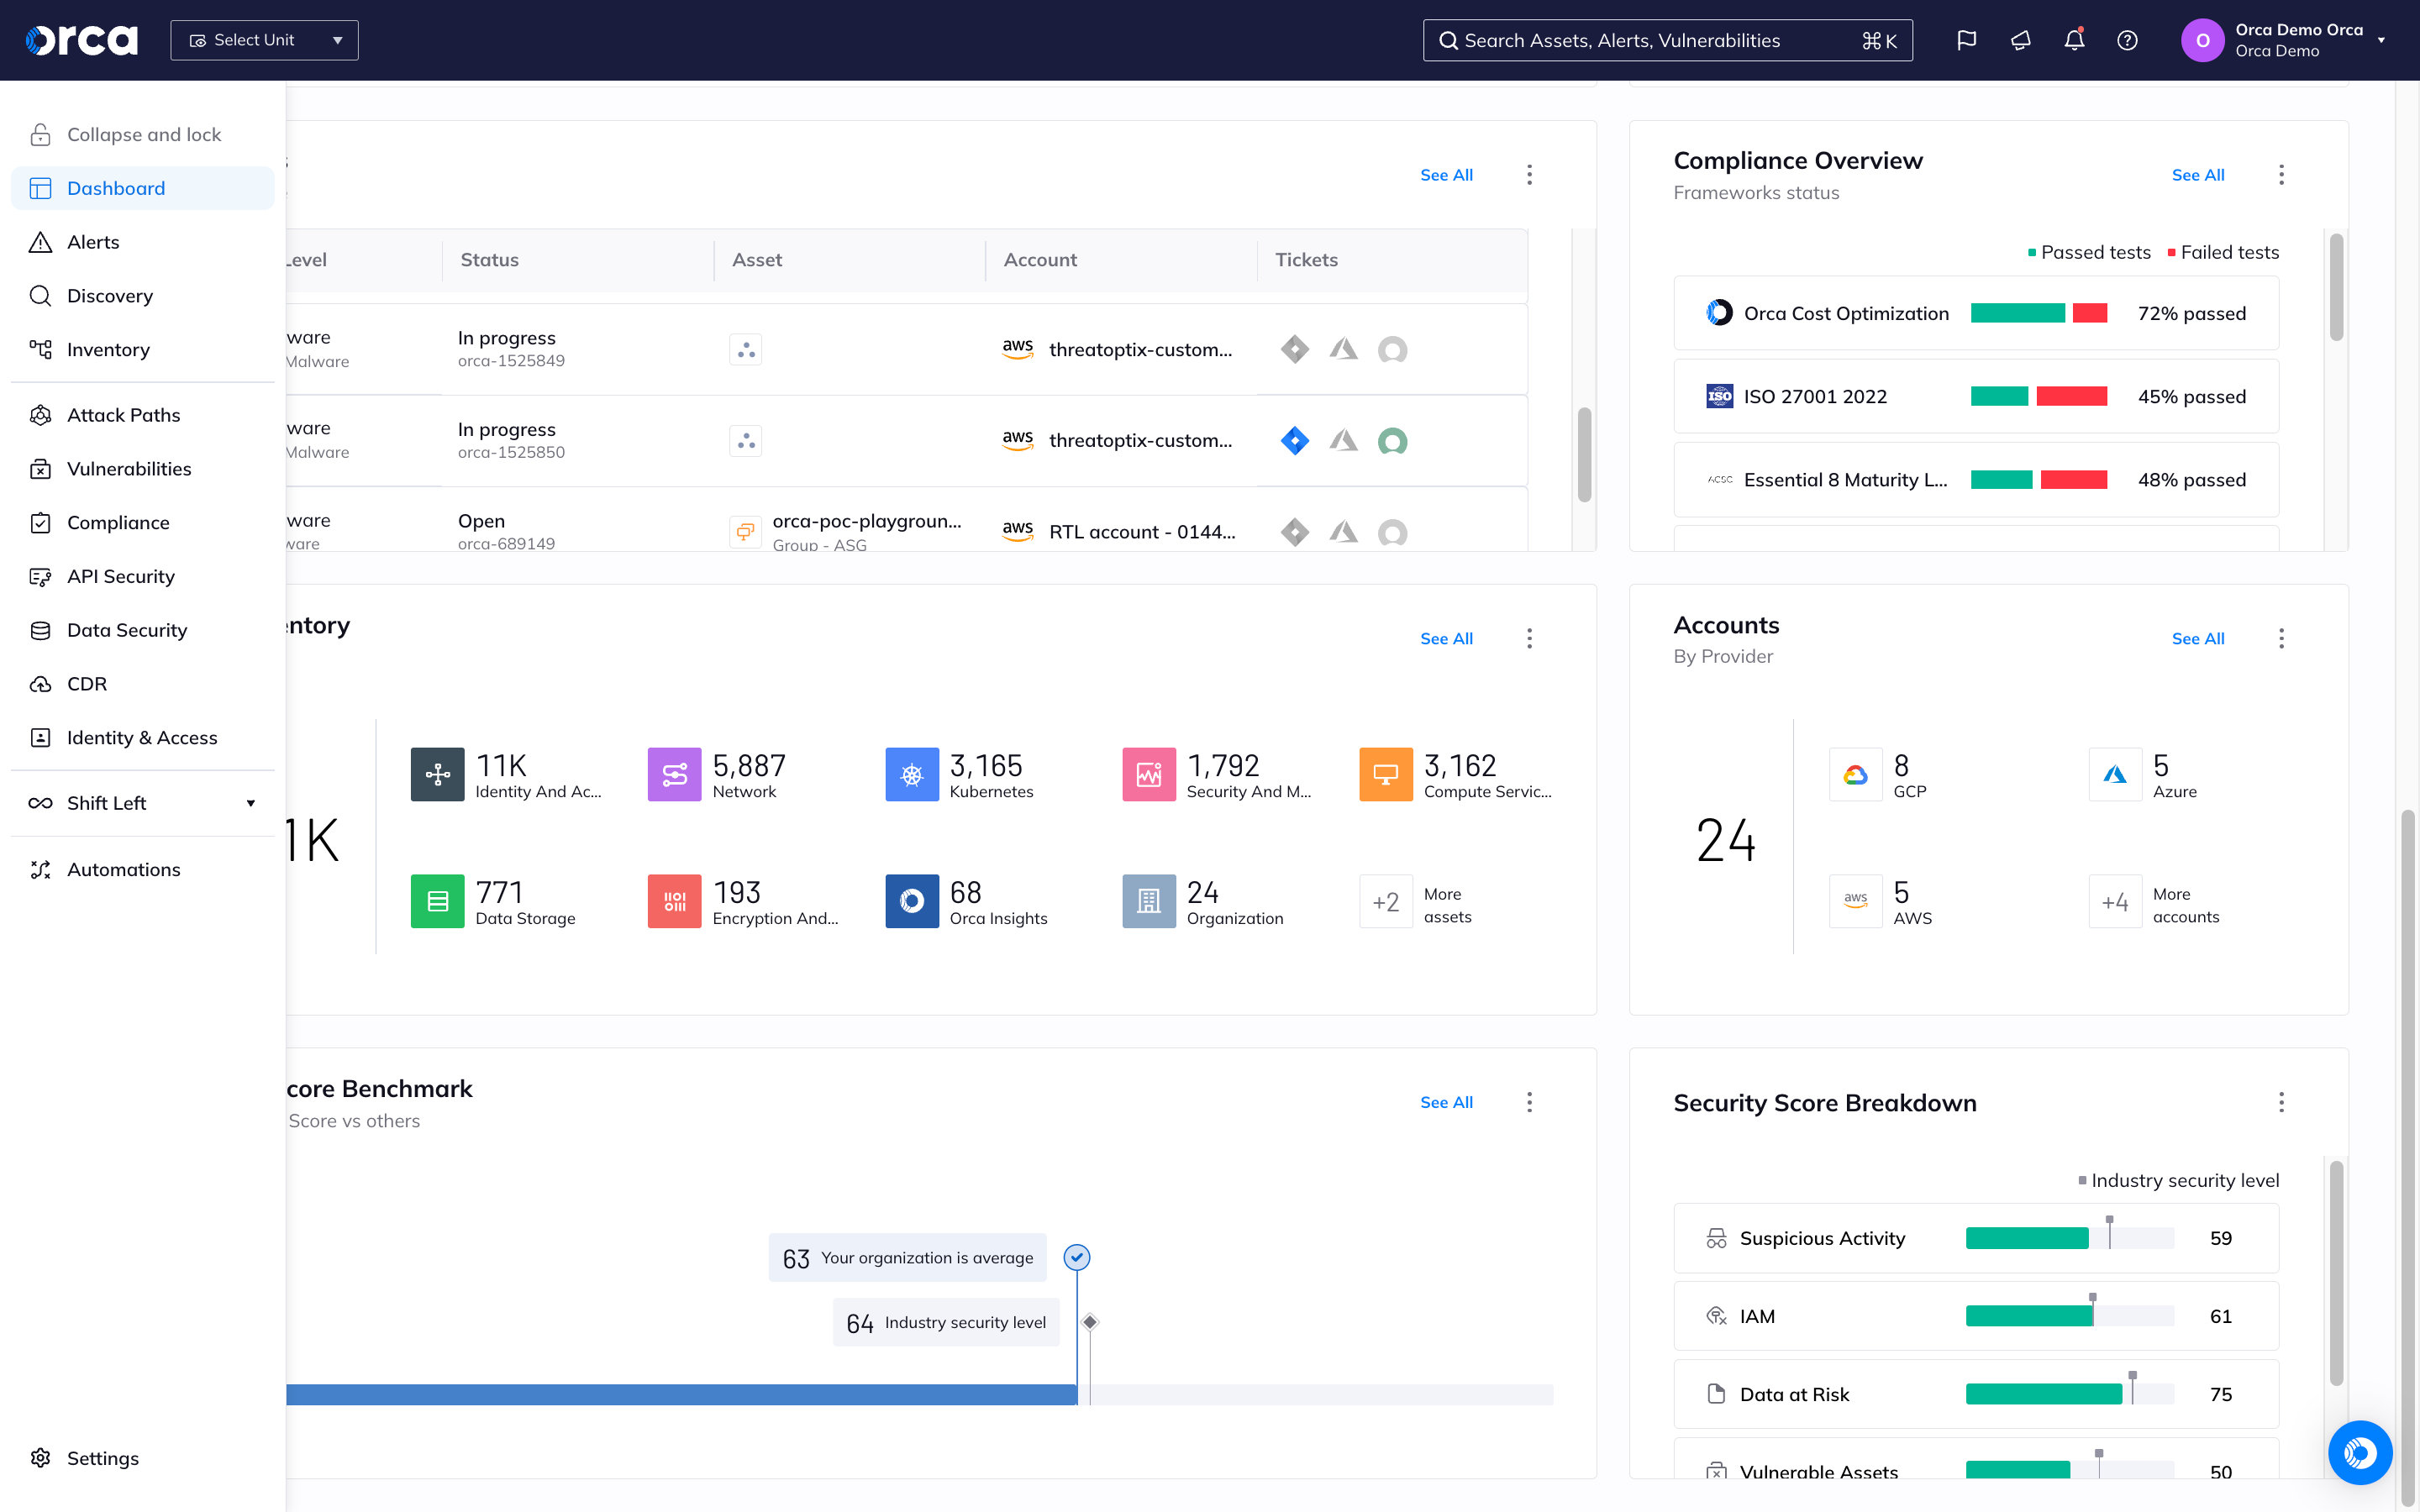Screen dimensions: 2420x1512
Task: Open CDR in sidebar
Action: tap(142, 684)
